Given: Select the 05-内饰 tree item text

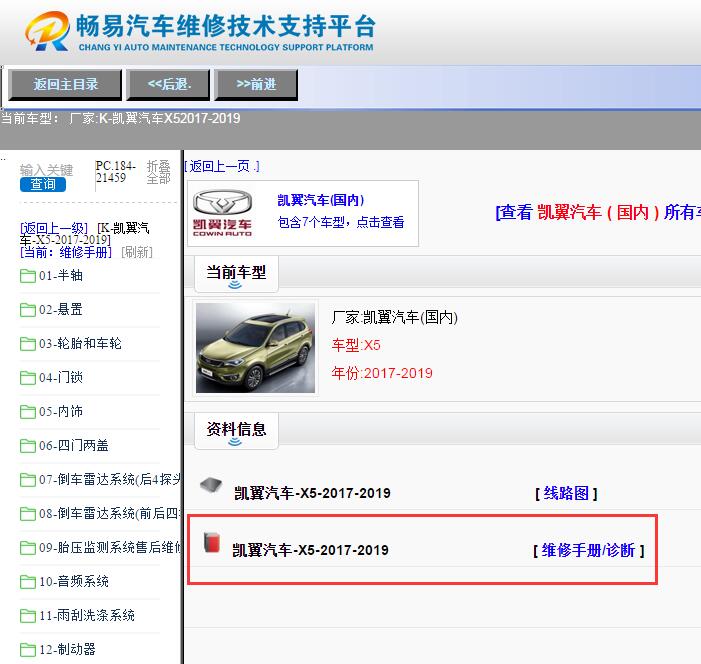Looking at the screenshot, I should tap(61, 411).
